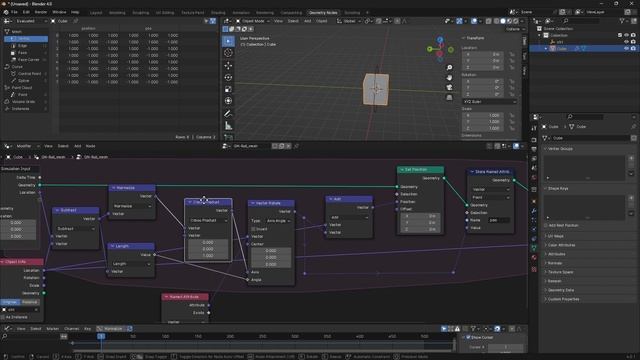This screenshot has width=640, height=360.
Task: Click the outliner filter funnel icon
Action: [x=622, y=21]
